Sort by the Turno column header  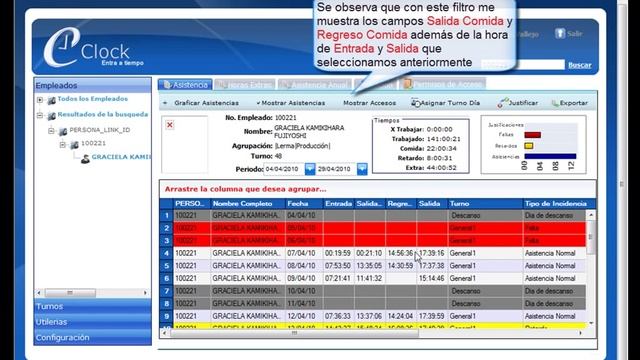pos(485,204)
